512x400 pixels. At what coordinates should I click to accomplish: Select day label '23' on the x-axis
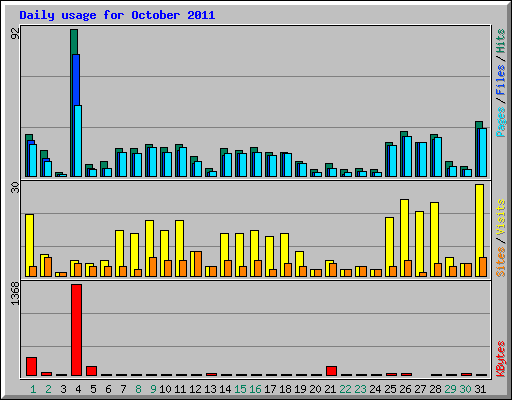click(x=360, y=389)
